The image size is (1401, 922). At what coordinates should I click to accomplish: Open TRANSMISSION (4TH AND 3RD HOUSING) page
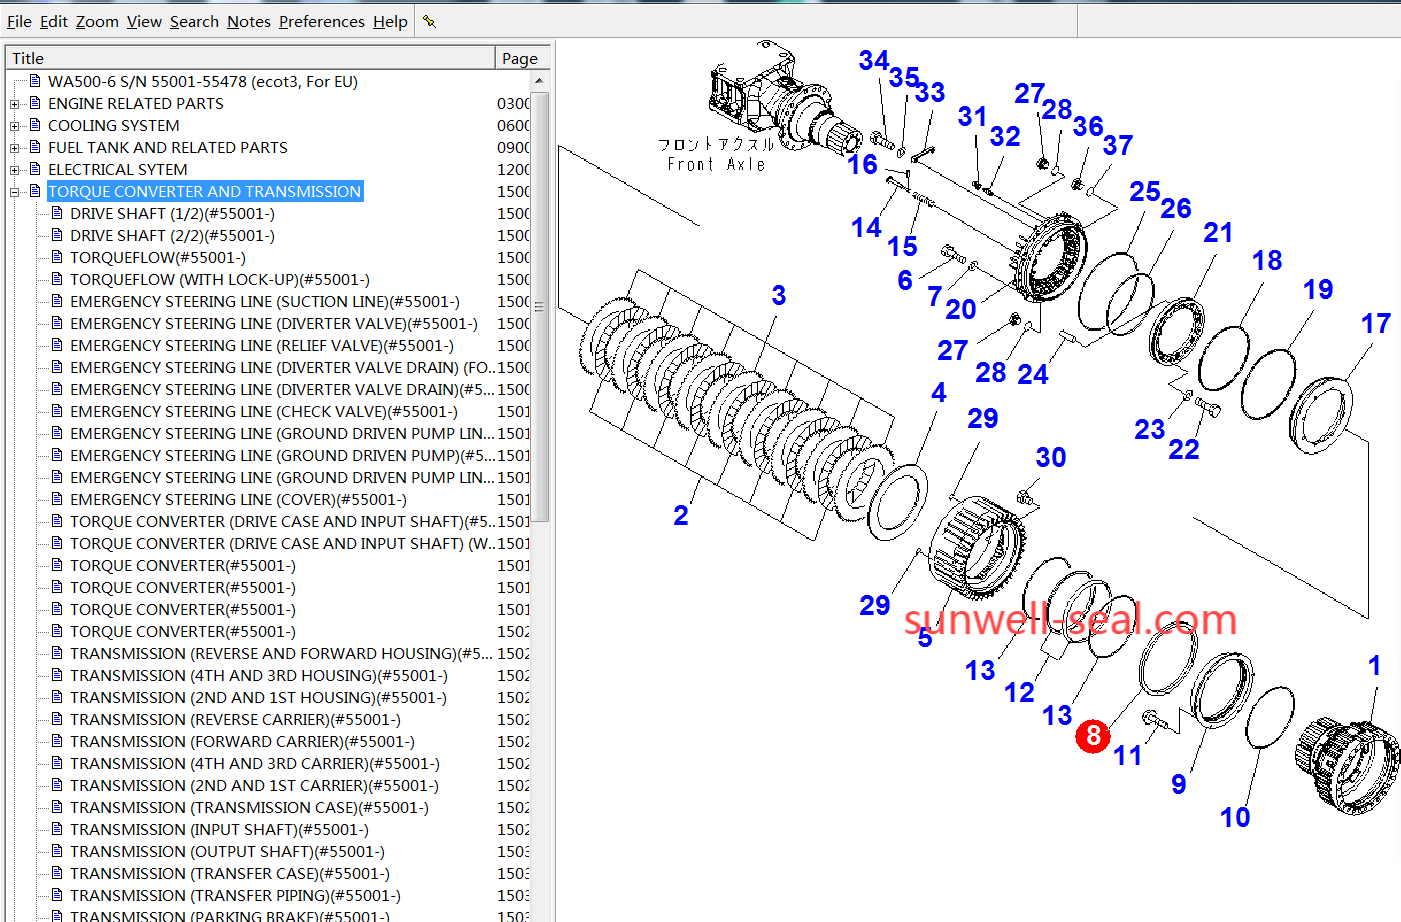pos(259,675)
